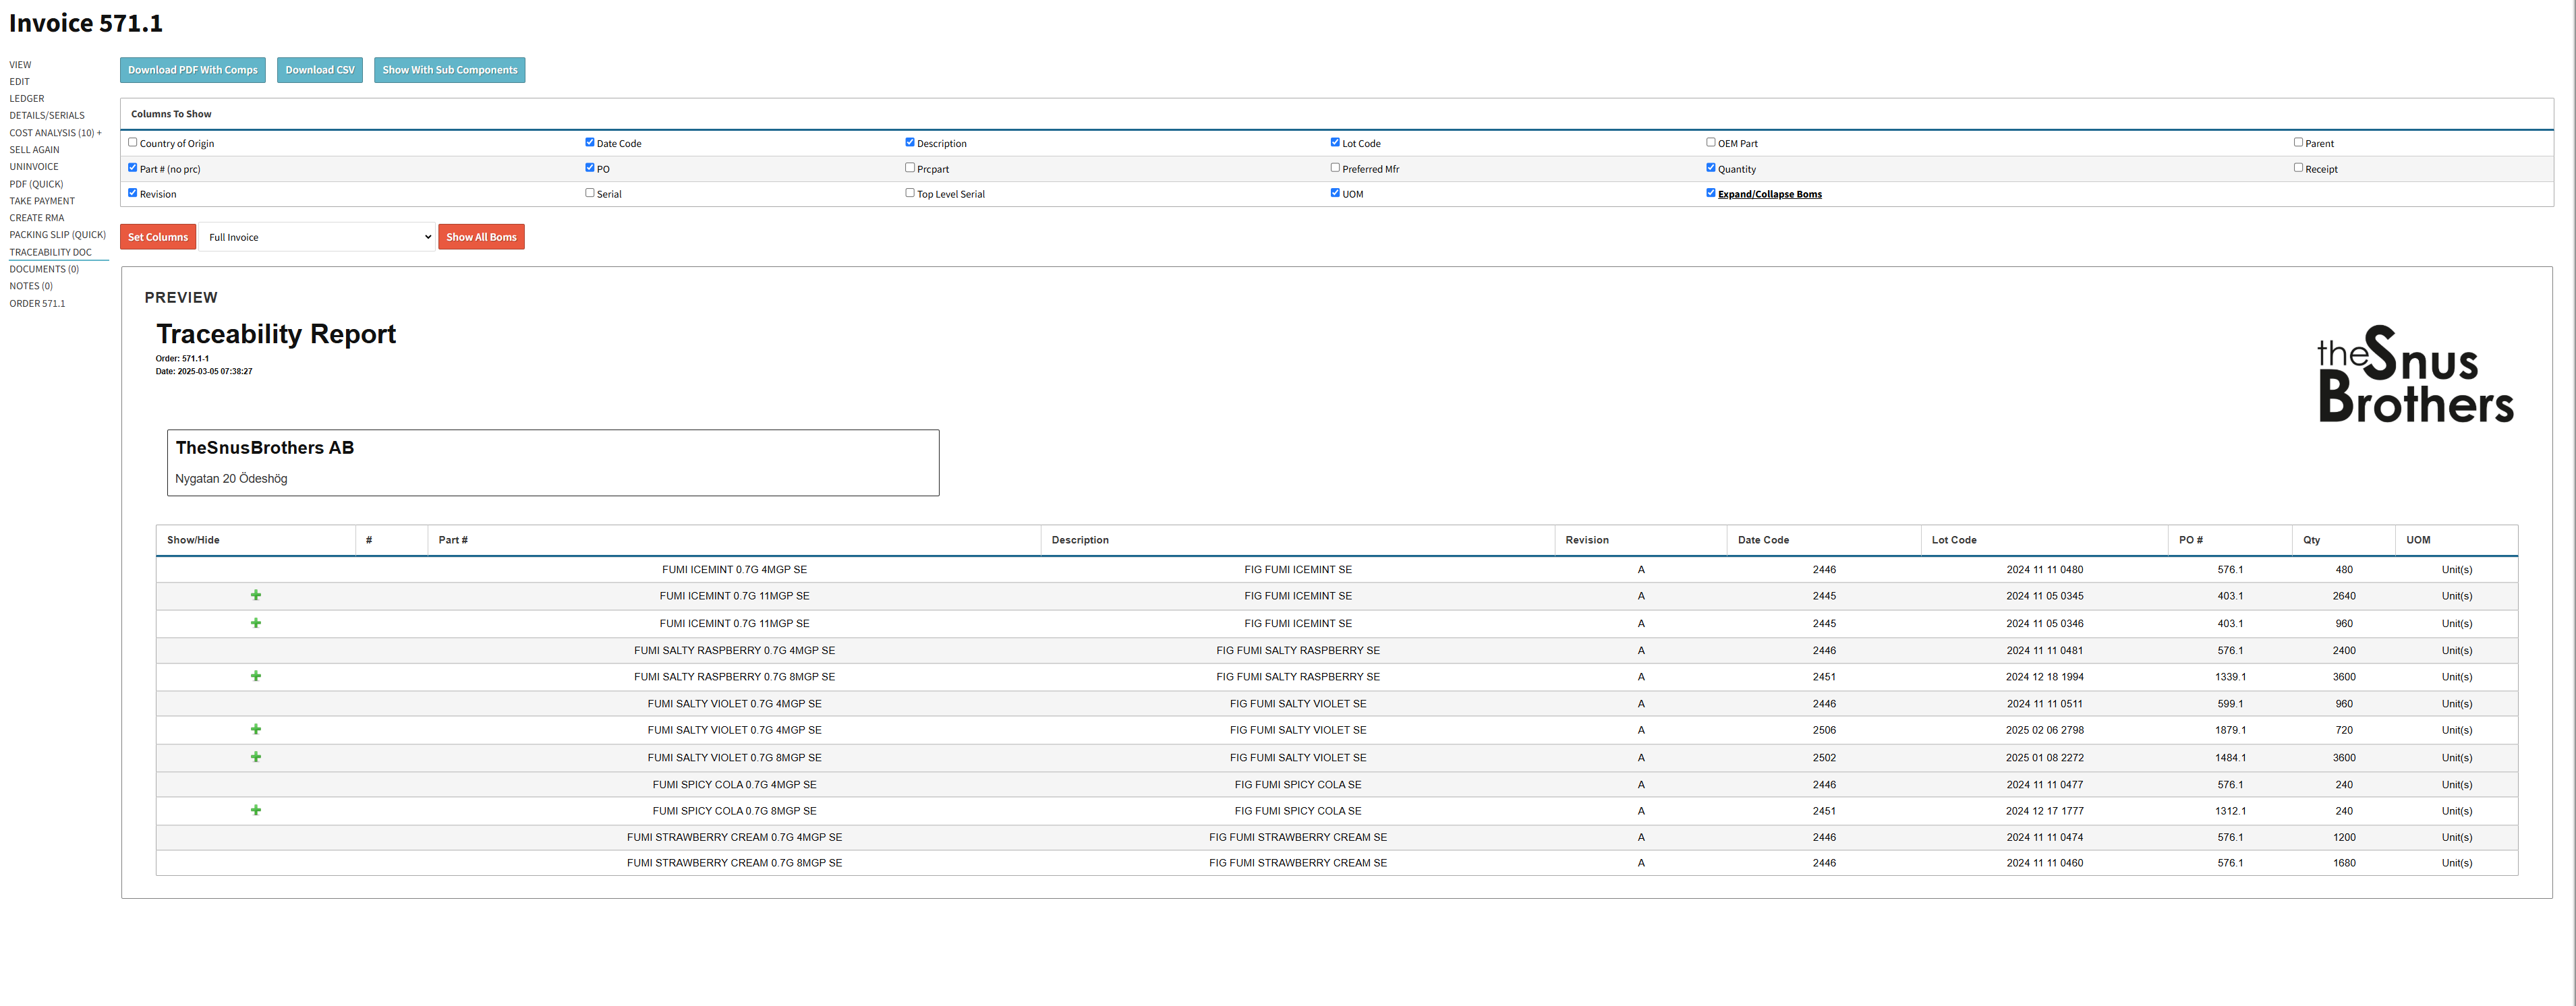This screenshot has width=2576, height=1006.
Task: Select TAKE PAYMENT in sidebar
Action: click(x=42, y=201)
